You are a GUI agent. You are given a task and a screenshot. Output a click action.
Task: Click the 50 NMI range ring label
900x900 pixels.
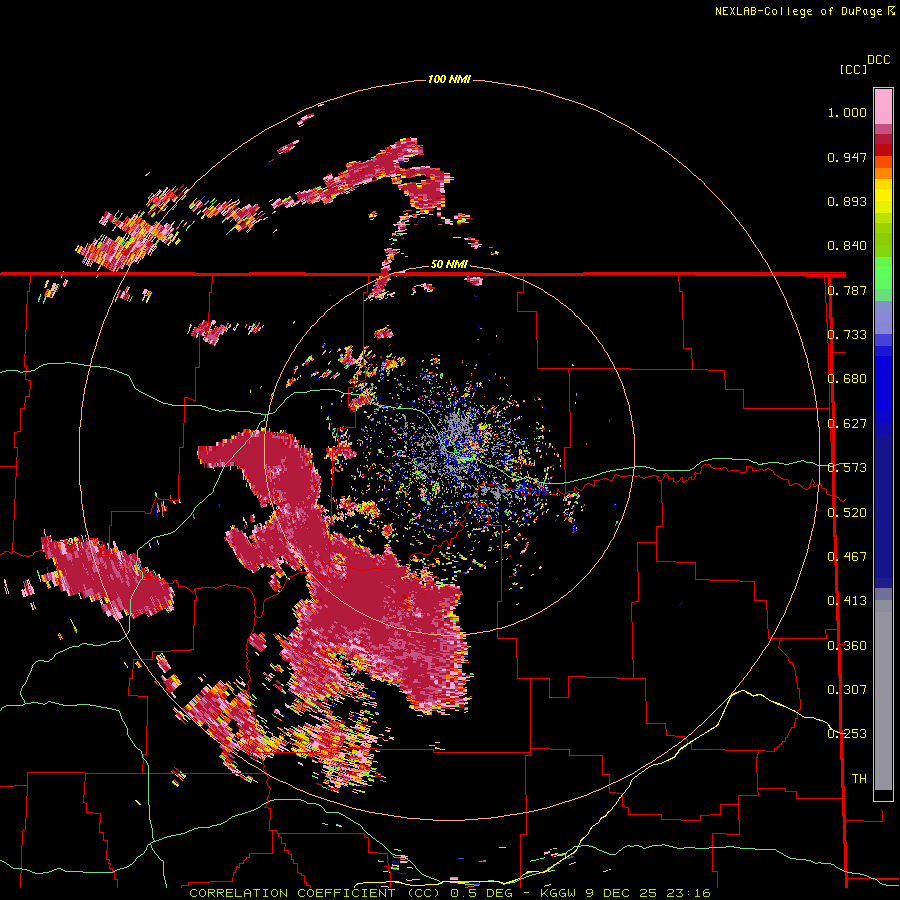[x=449, y=264]
